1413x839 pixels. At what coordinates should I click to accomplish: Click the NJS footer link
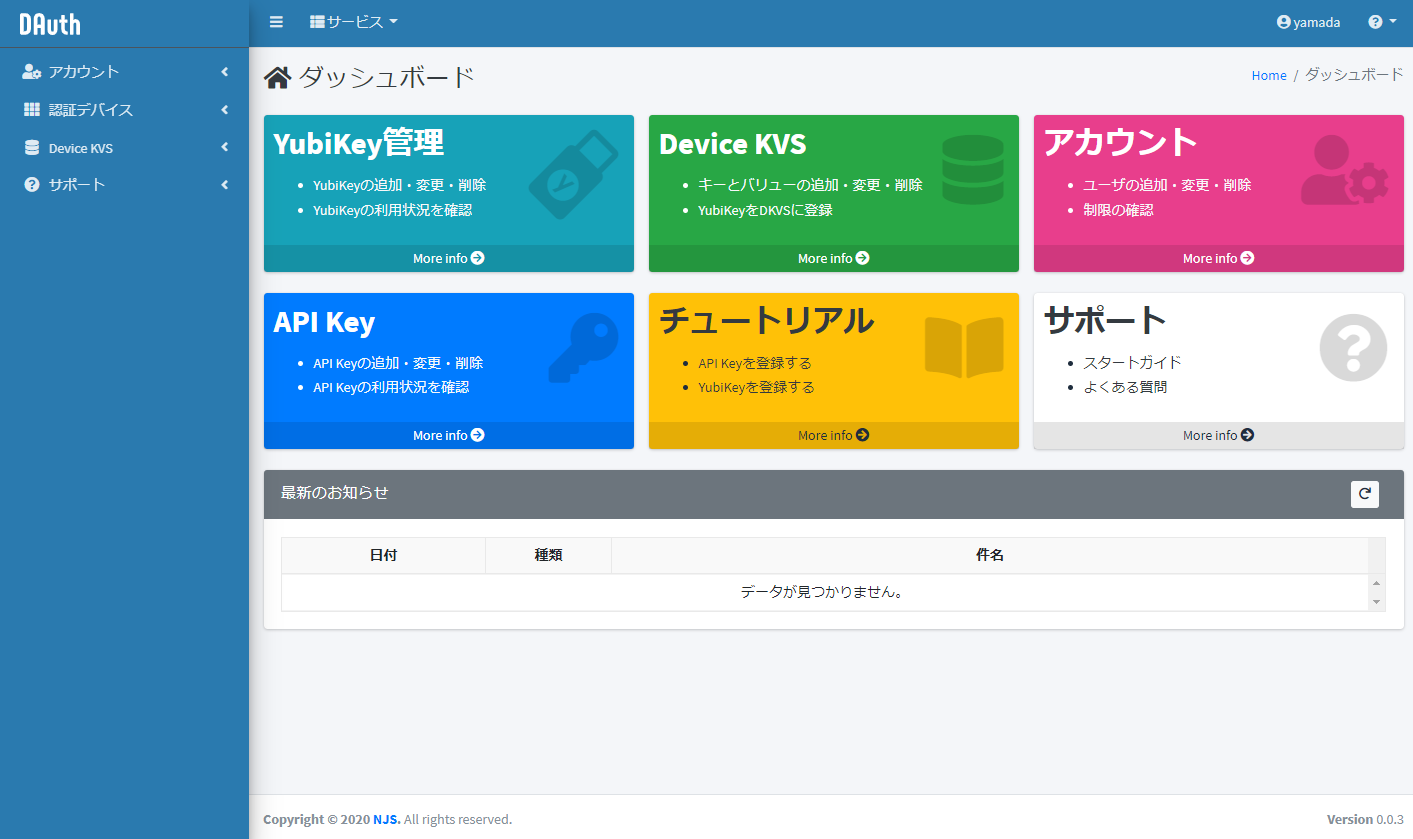(387, 819)
